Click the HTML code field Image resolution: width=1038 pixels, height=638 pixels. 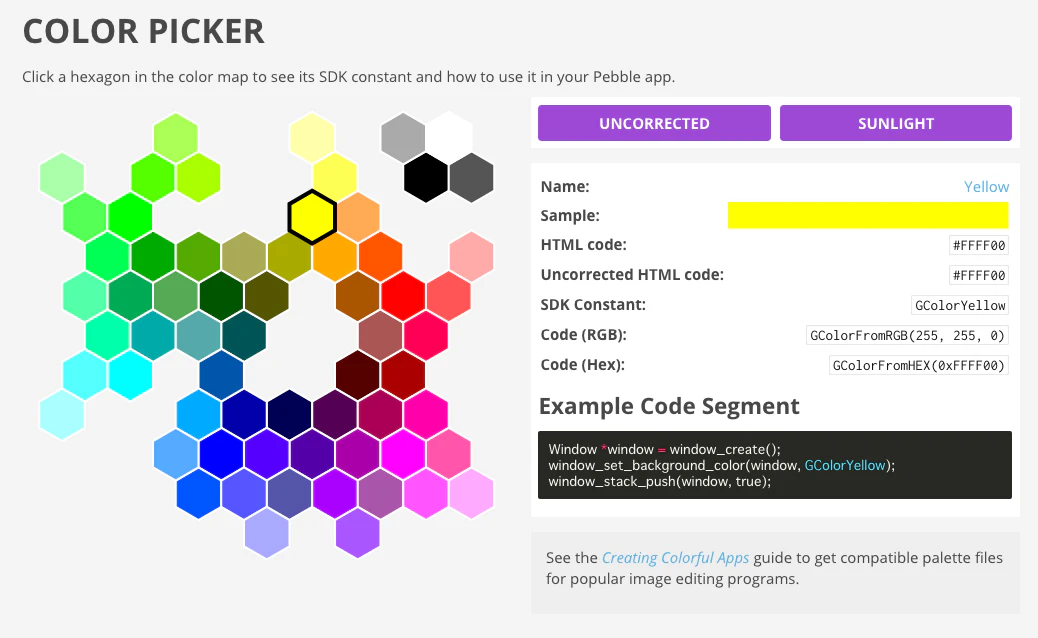click(x=979, y=246)
